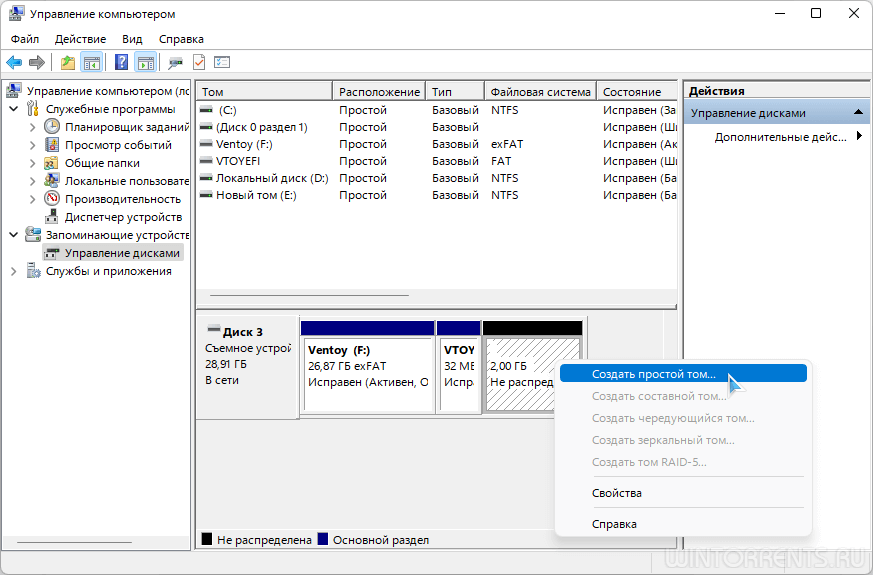Click the disk rescan toolbar icon
Image resolution: width=873 pixels, height=575 pixels.
click(x=176, y=62)
